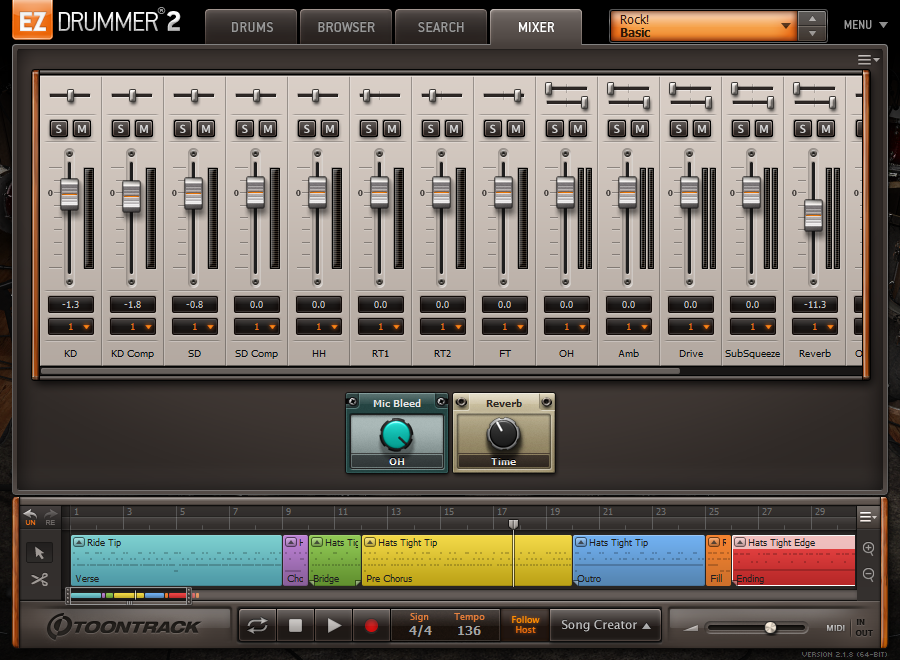Mute the HH channel
This screenshot has width=900, height=660.
330,129
